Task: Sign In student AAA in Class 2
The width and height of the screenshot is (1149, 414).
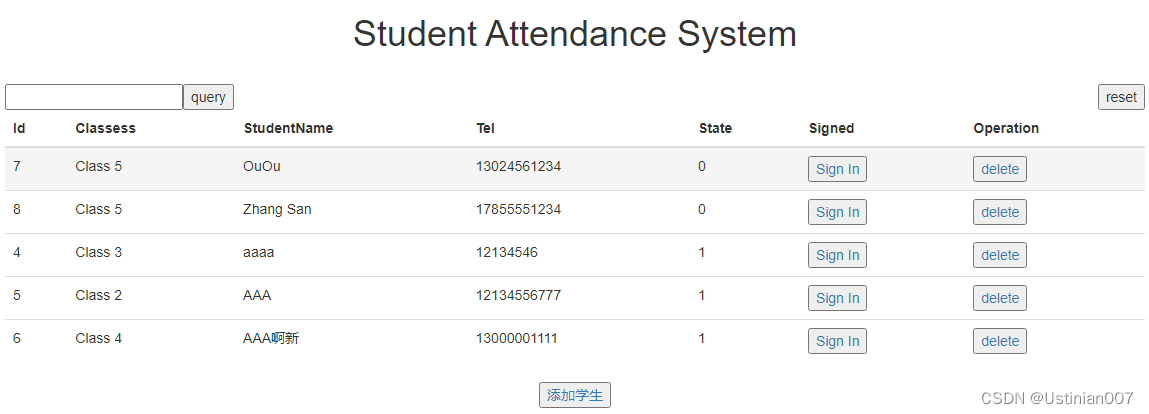Action: click(838, 298)
